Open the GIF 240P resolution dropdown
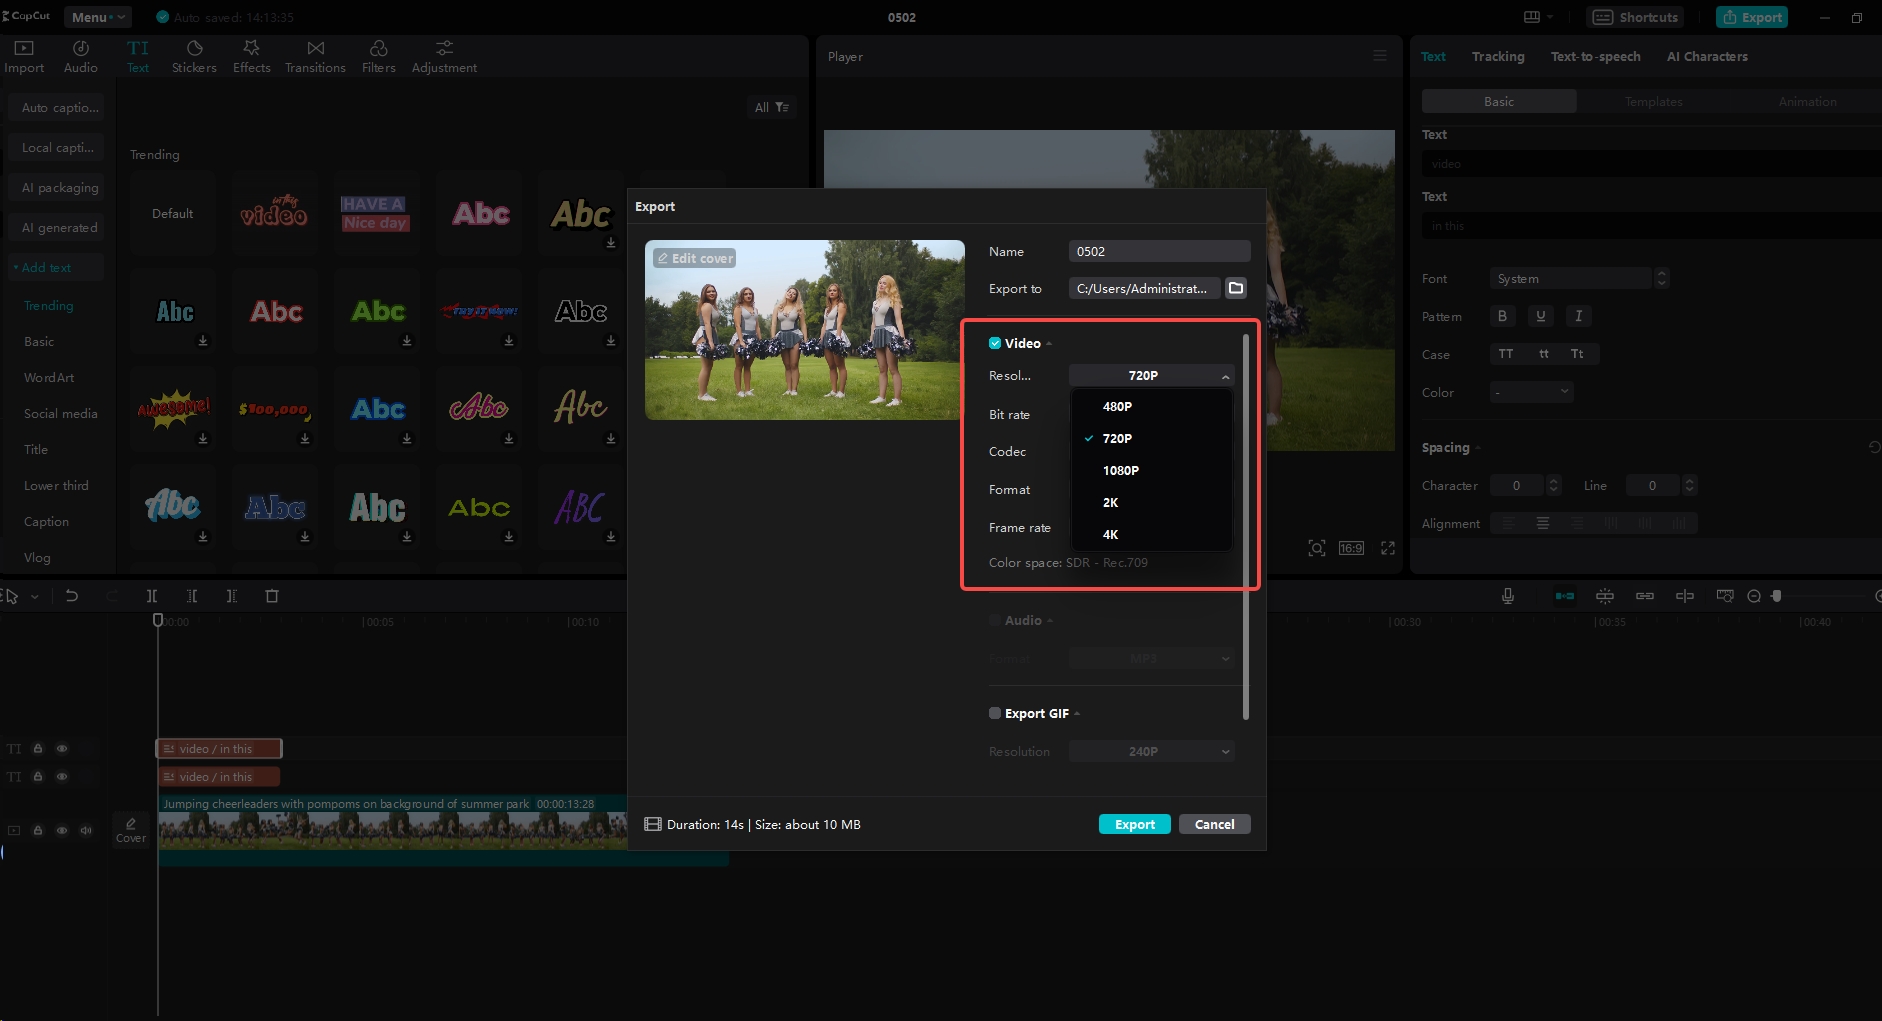1882x1021 pixels. 1151,751
